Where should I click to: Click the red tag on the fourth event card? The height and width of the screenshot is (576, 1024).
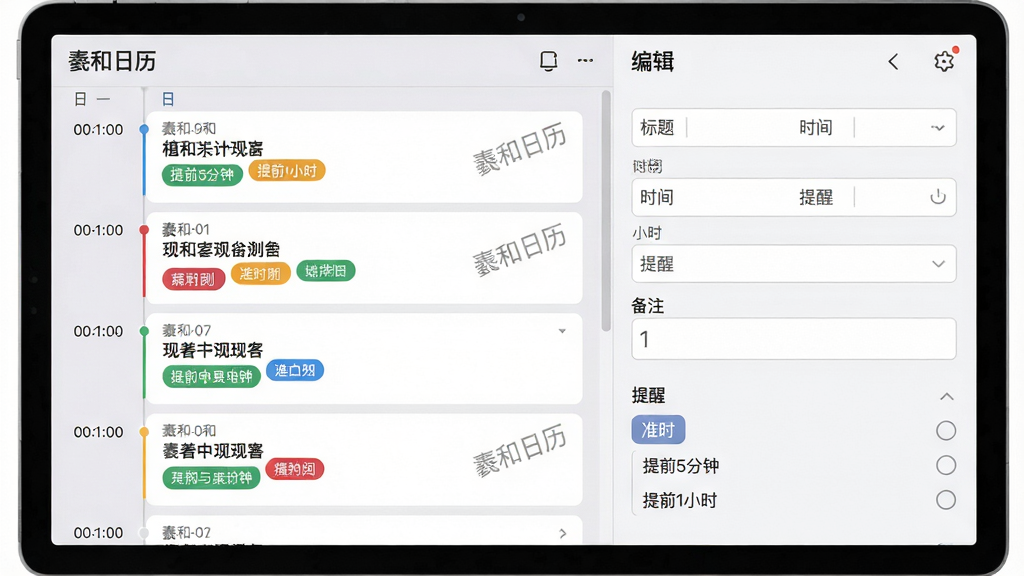(295, 468)
